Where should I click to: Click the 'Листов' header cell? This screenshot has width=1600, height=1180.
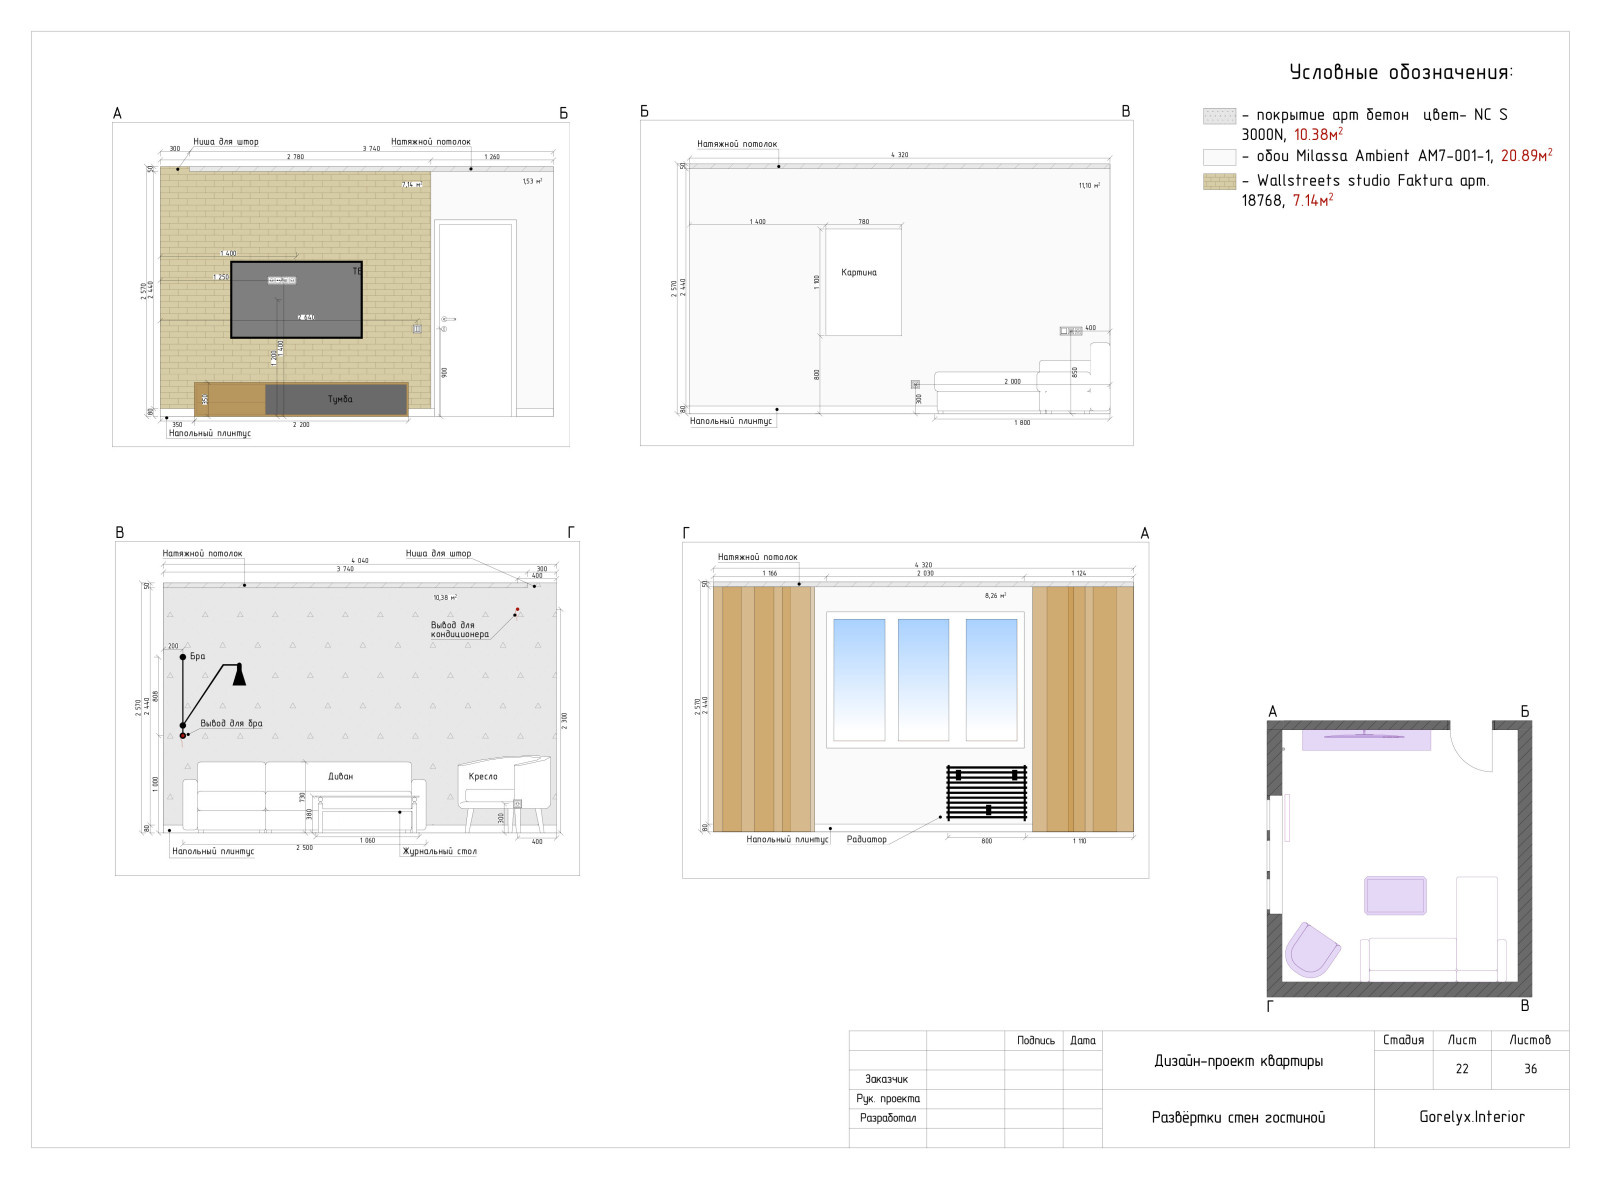pos(1530,1040)
